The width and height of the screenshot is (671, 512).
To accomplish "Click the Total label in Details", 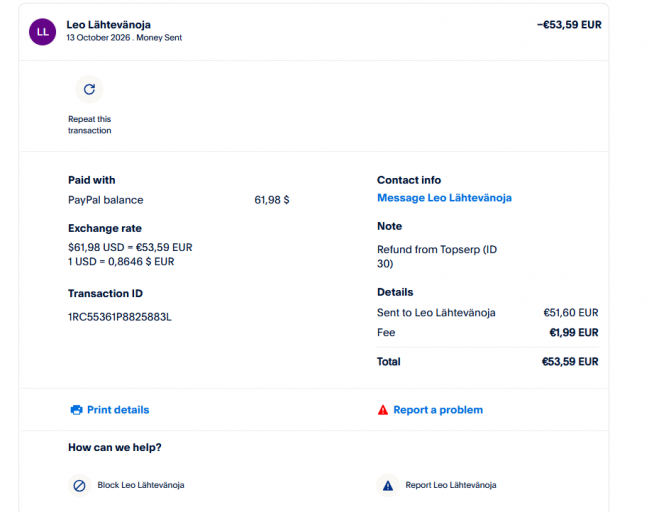I will point(389,362).
